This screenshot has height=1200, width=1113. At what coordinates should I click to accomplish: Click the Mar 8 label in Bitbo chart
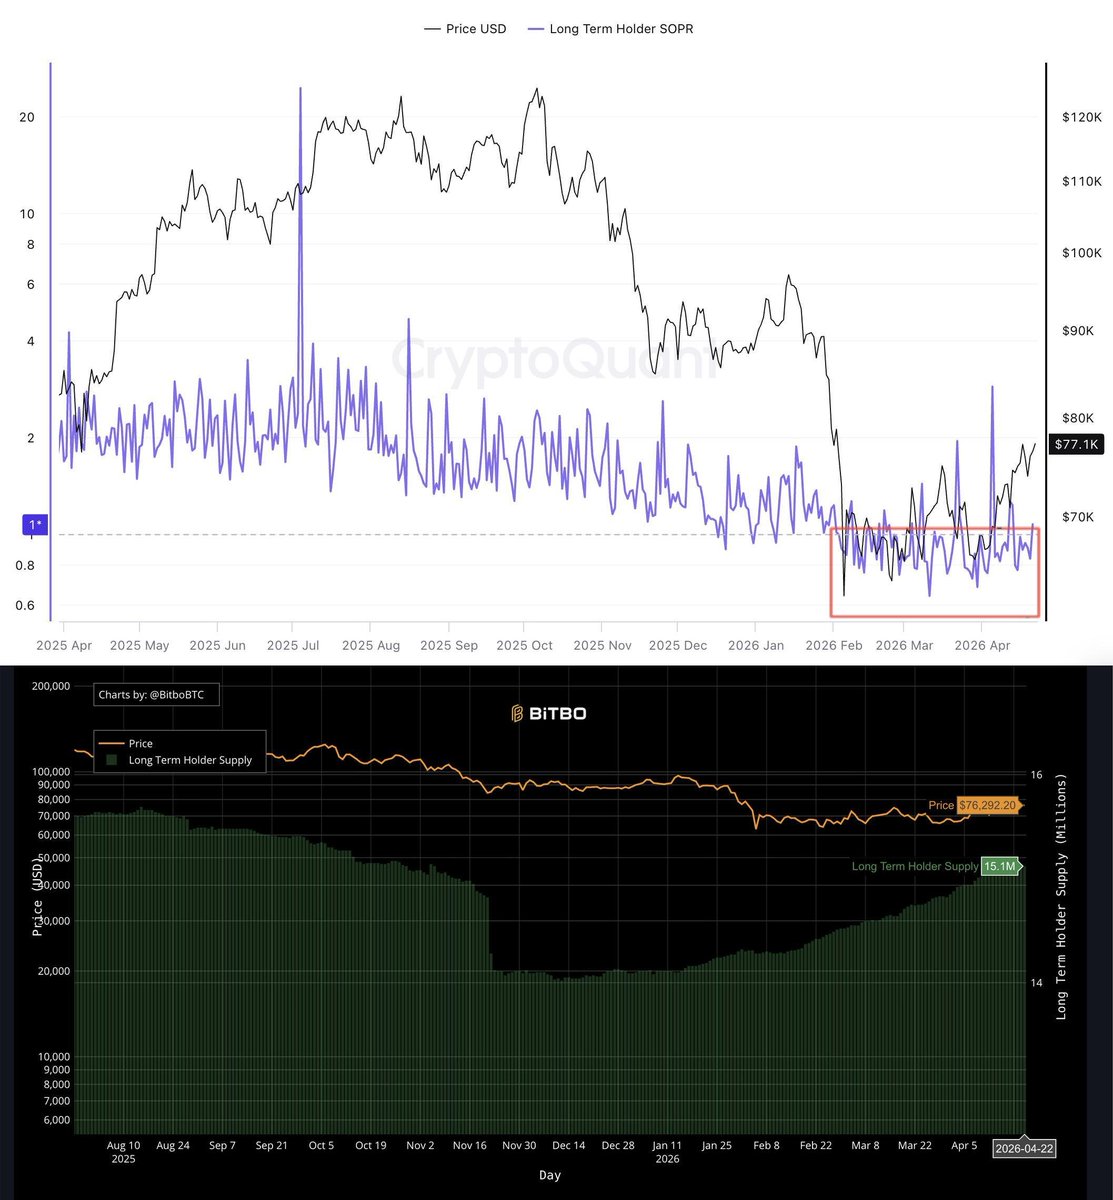[x=864, y=1146]
